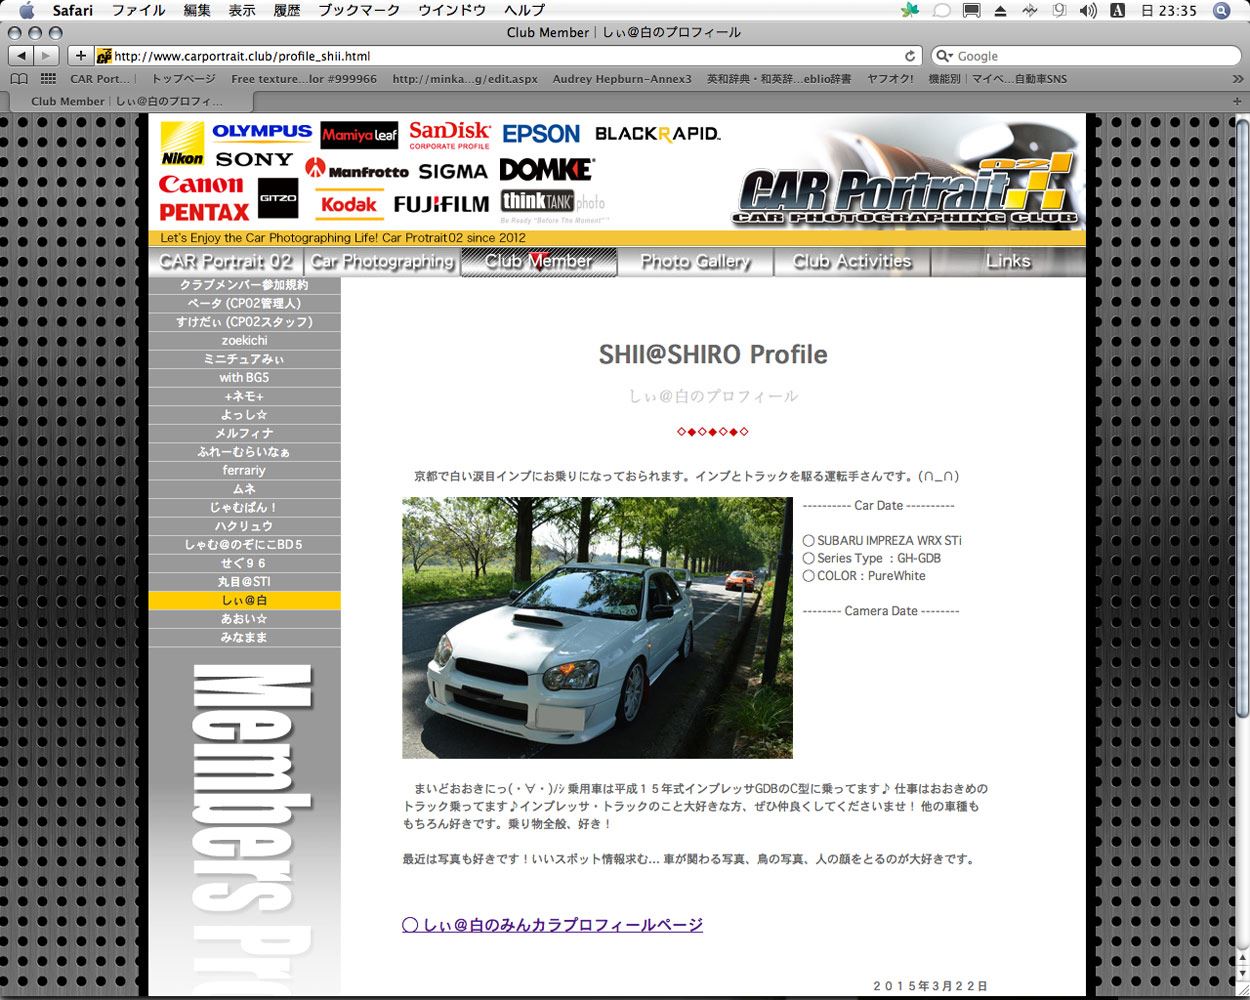Screen dimensions: 1250x1000
Task: Open the activity monitor wave icon
Action: pos(1030,10)
